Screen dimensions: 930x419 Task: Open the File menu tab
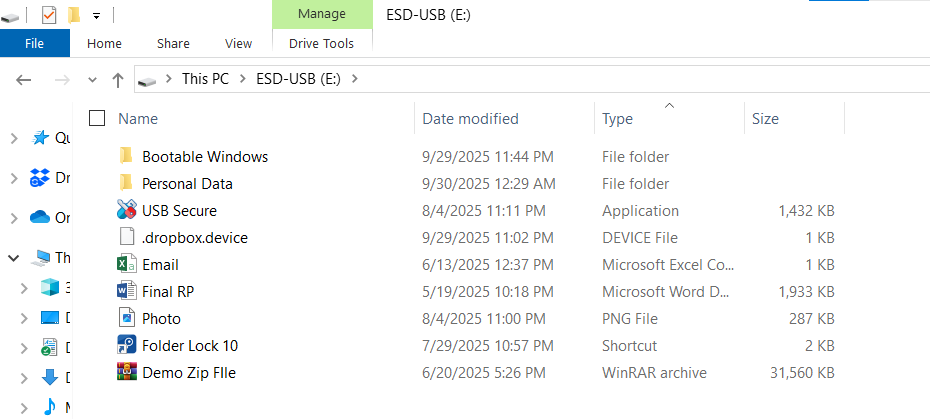click(x=35, y=43)
